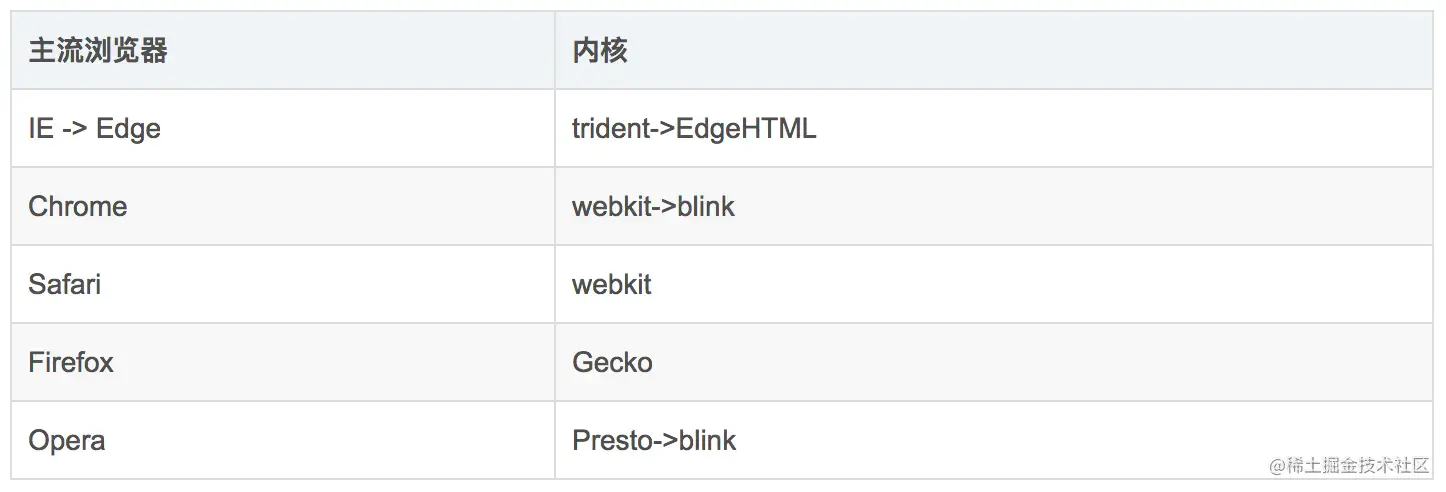This screenshot has height=492, width=1446.
Task: Click the word Edge in first row
Action: pyautogui.click(x=128, y=130)
